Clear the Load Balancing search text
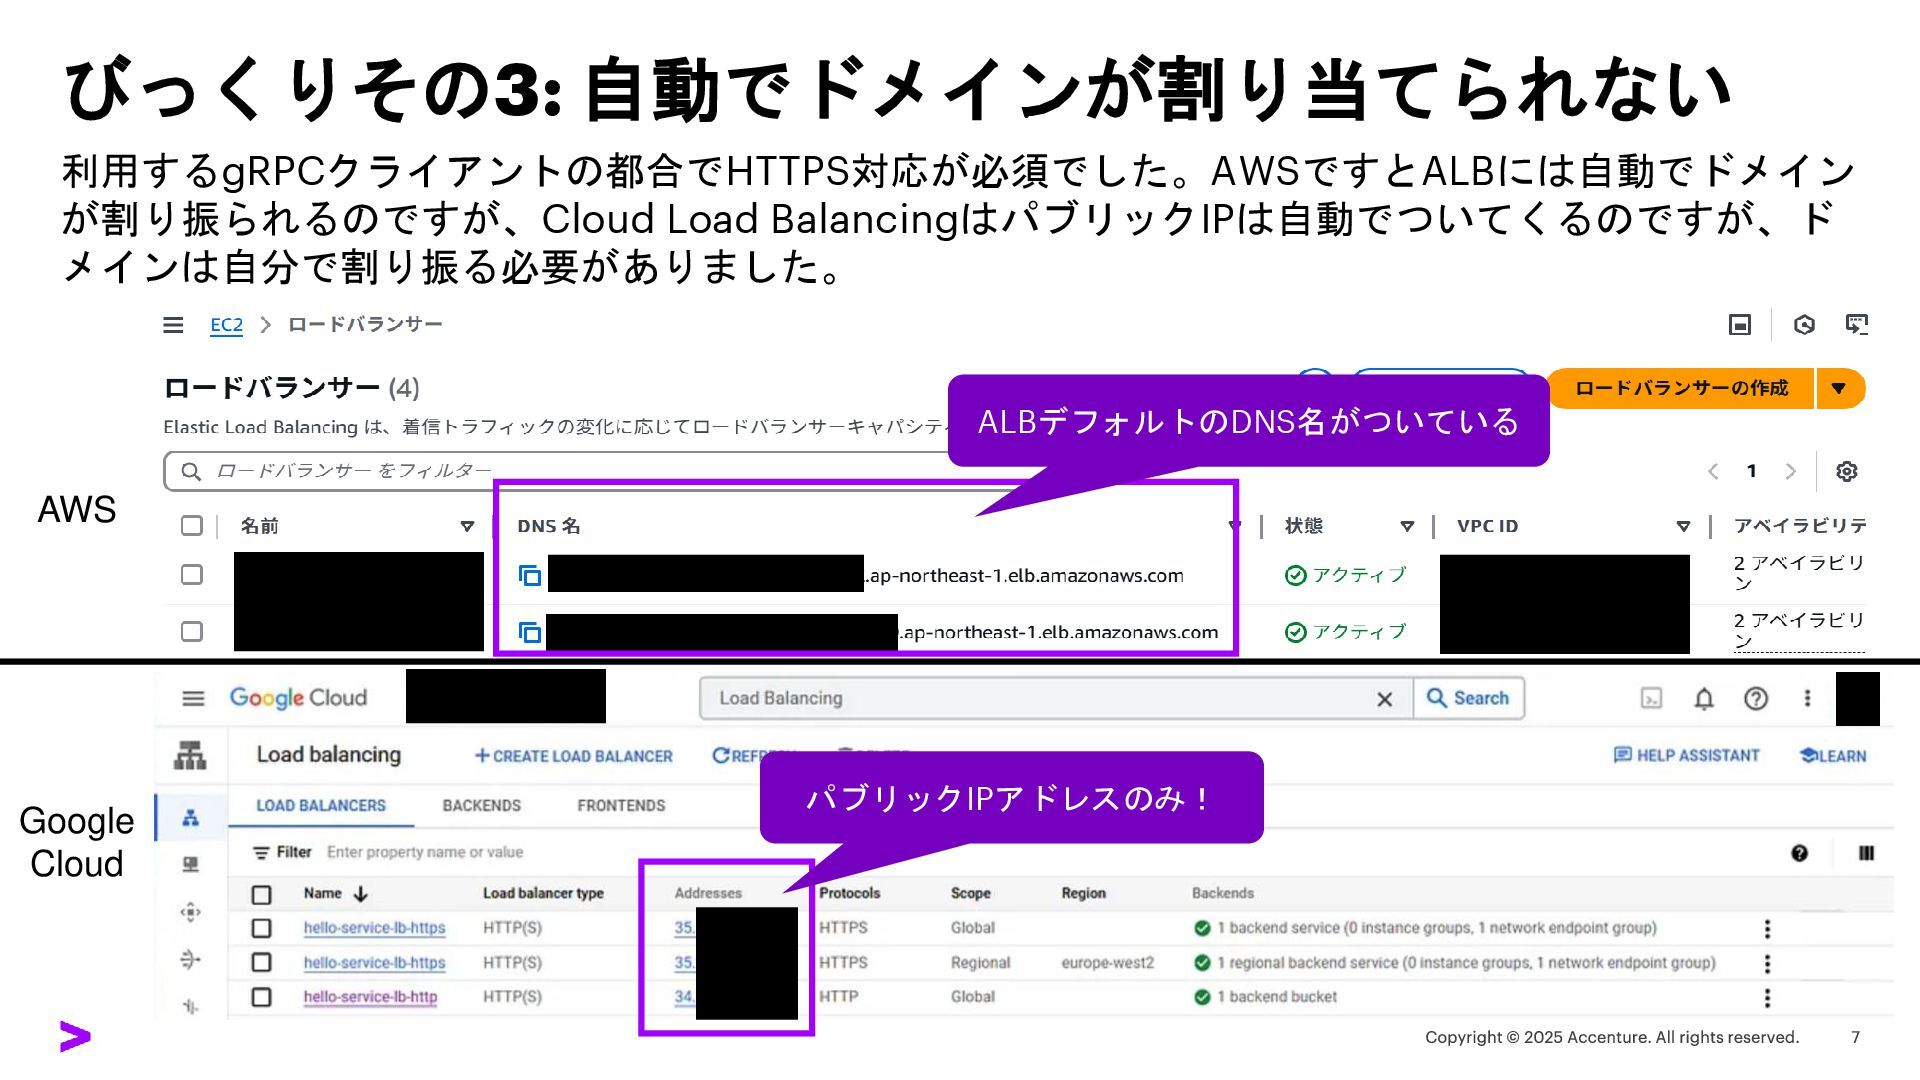The width and height of the screenshot is (1920, 1080). (1384, 699)
